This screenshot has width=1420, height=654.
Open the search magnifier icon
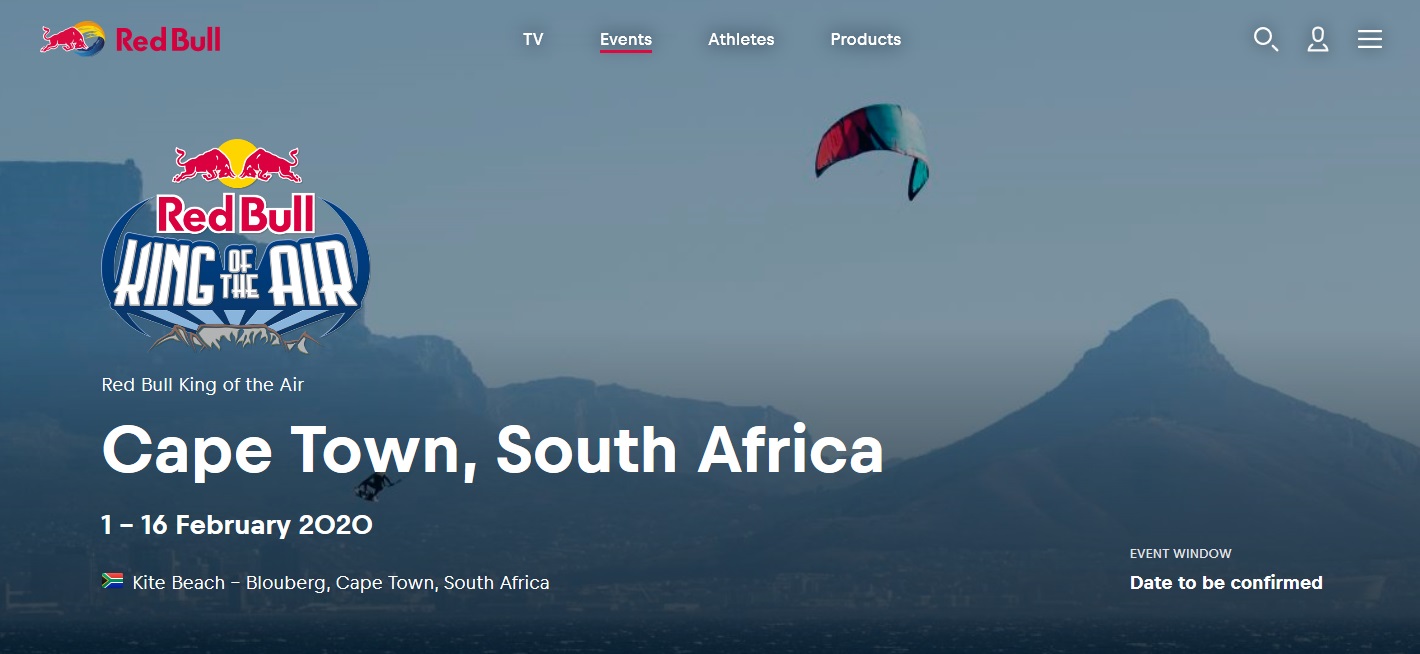[1266, 40]
